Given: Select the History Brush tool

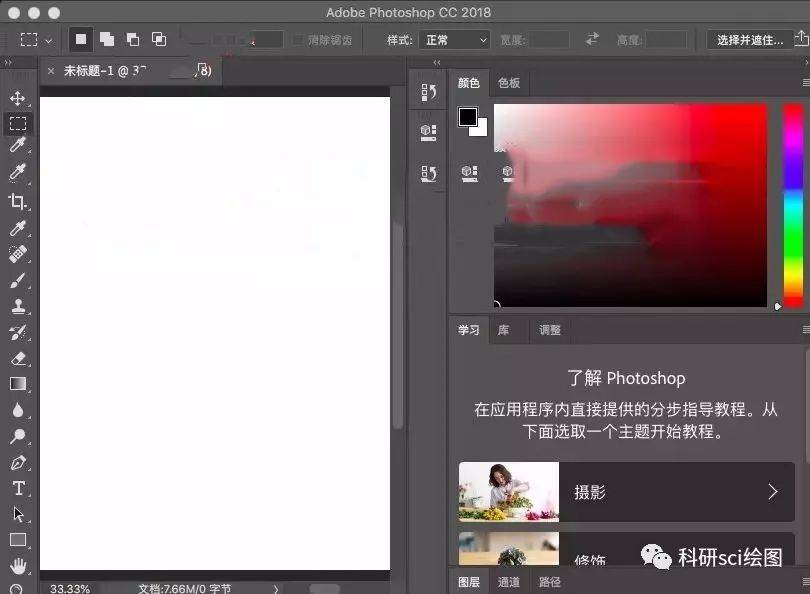Looking at the screenshot, I should pyautogui.click(x=18, y=332).
